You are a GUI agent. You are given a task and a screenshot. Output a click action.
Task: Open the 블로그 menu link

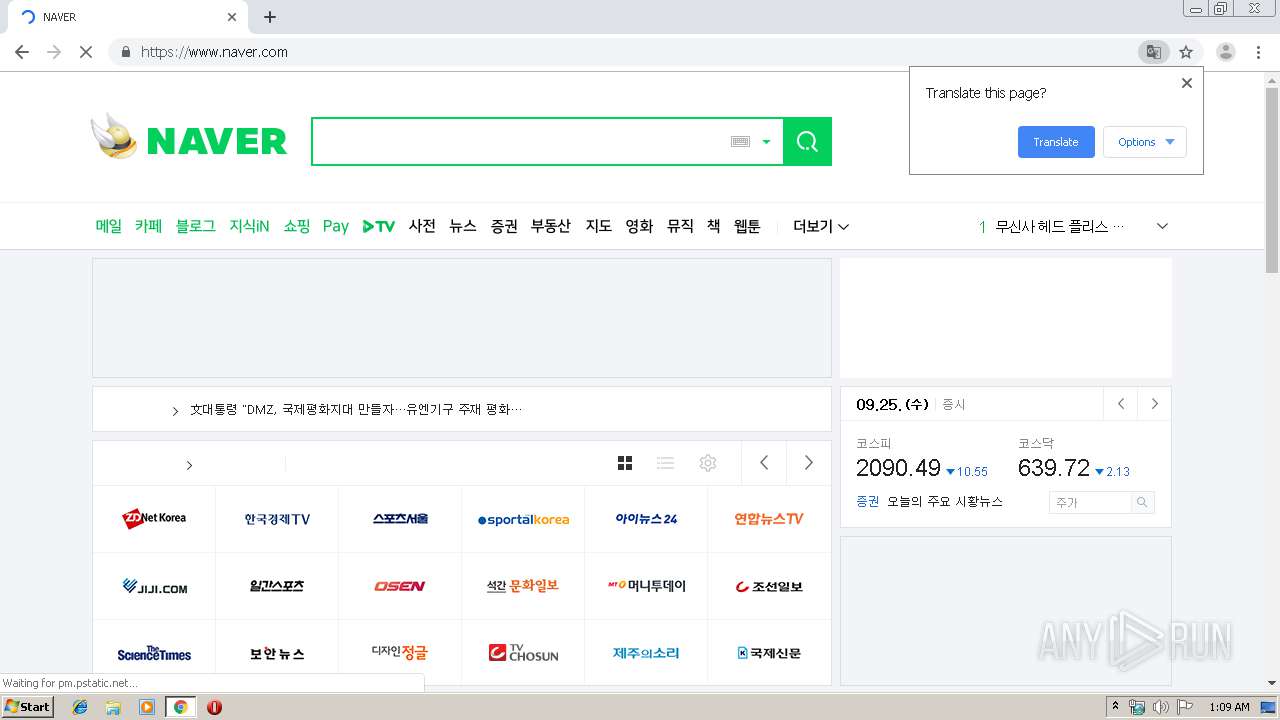click(195, 226)
